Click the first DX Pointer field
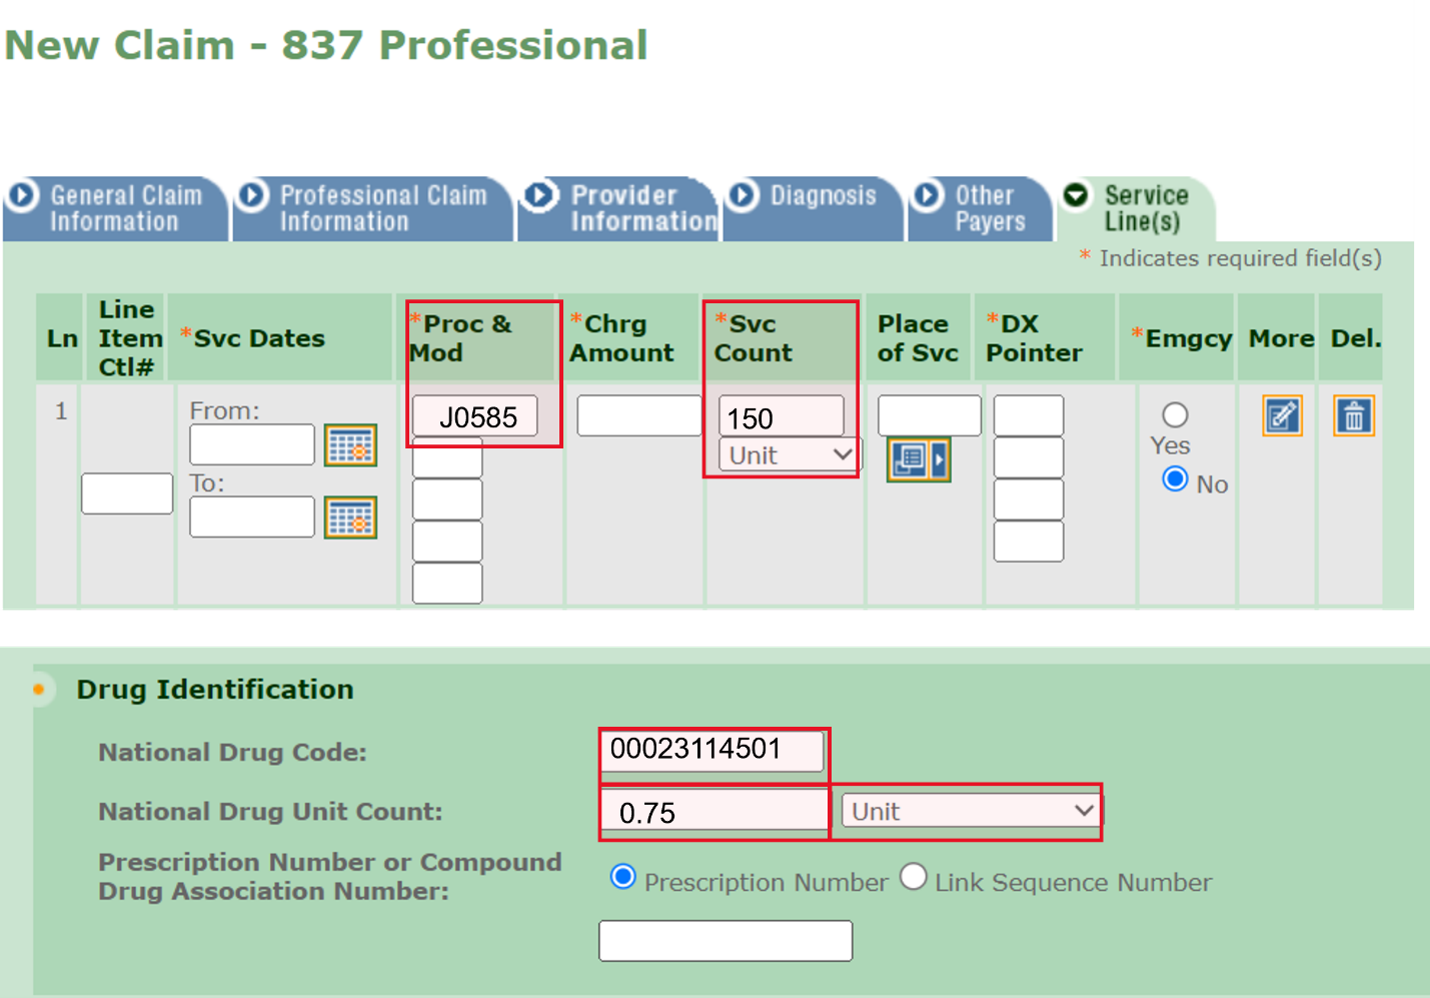Image resolution: width=1430 pixels, height=998 pixels. (x=1029, y=415)
